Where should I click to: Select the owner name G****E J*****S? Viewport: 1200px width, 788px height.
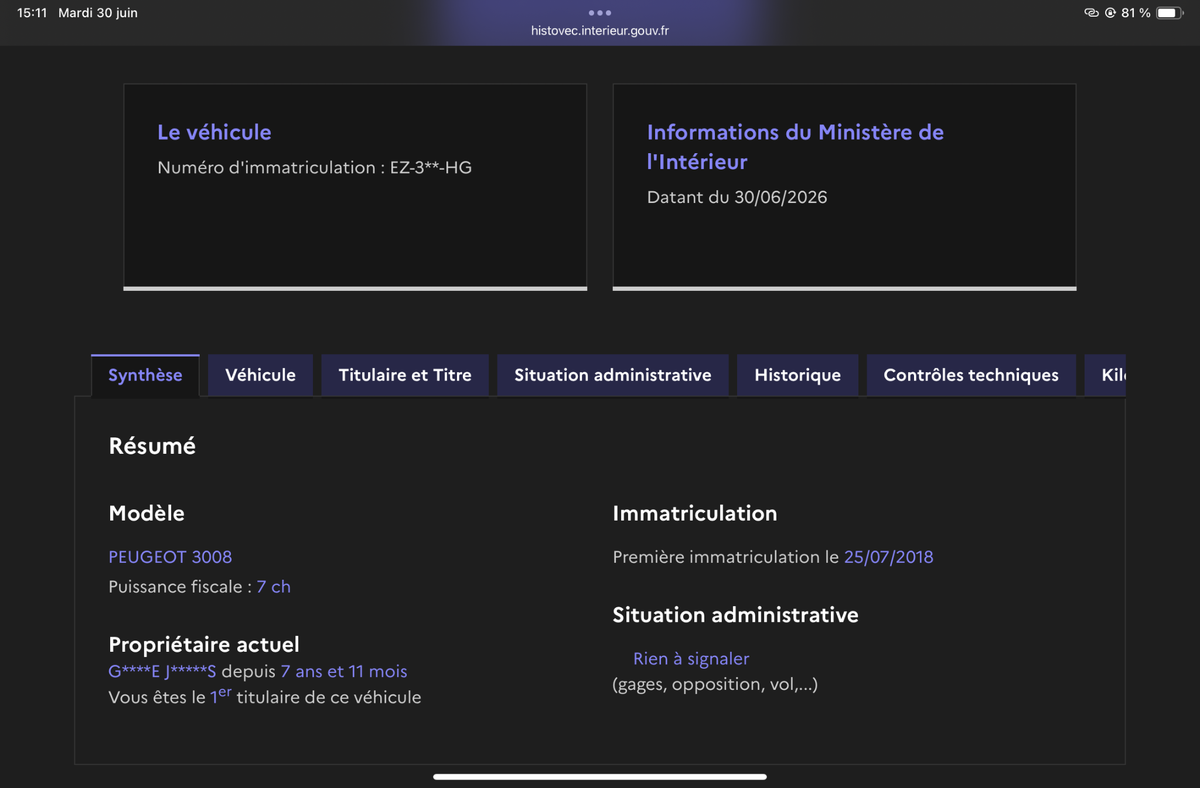162,671
